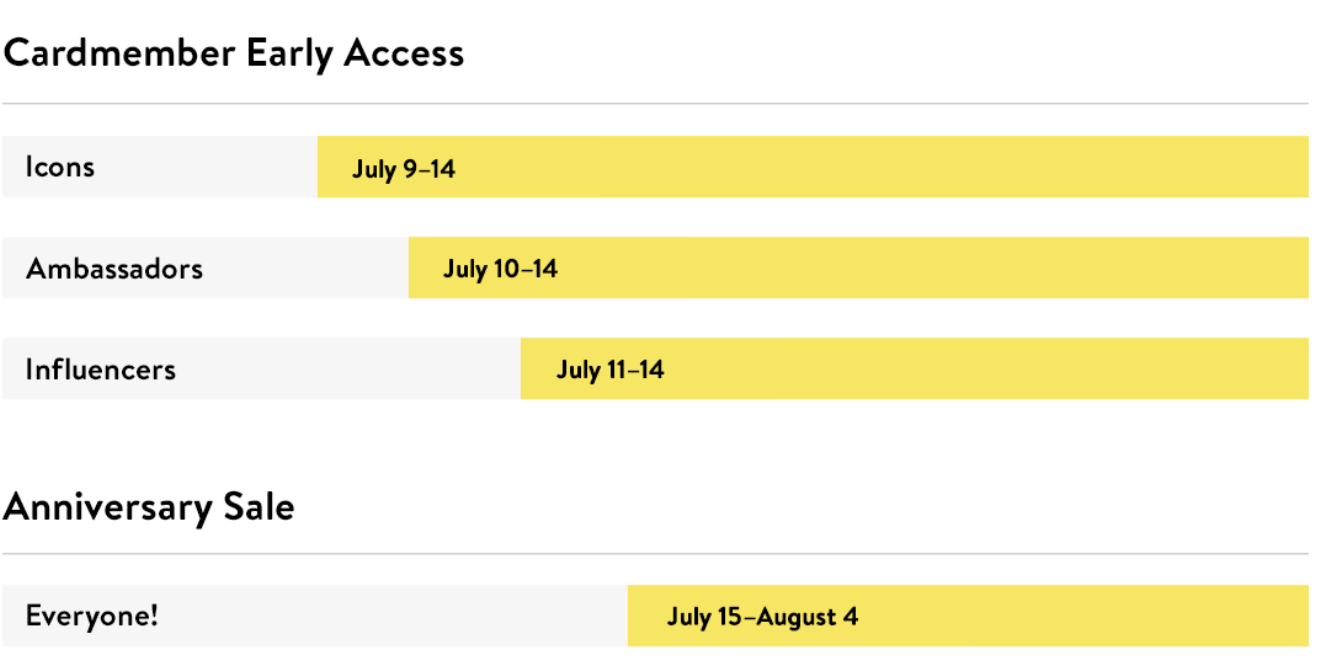Click the July 11–14 date text
Image resolution: width=1326 pixels, height=672 pixels.
click(x=610, y=370)
